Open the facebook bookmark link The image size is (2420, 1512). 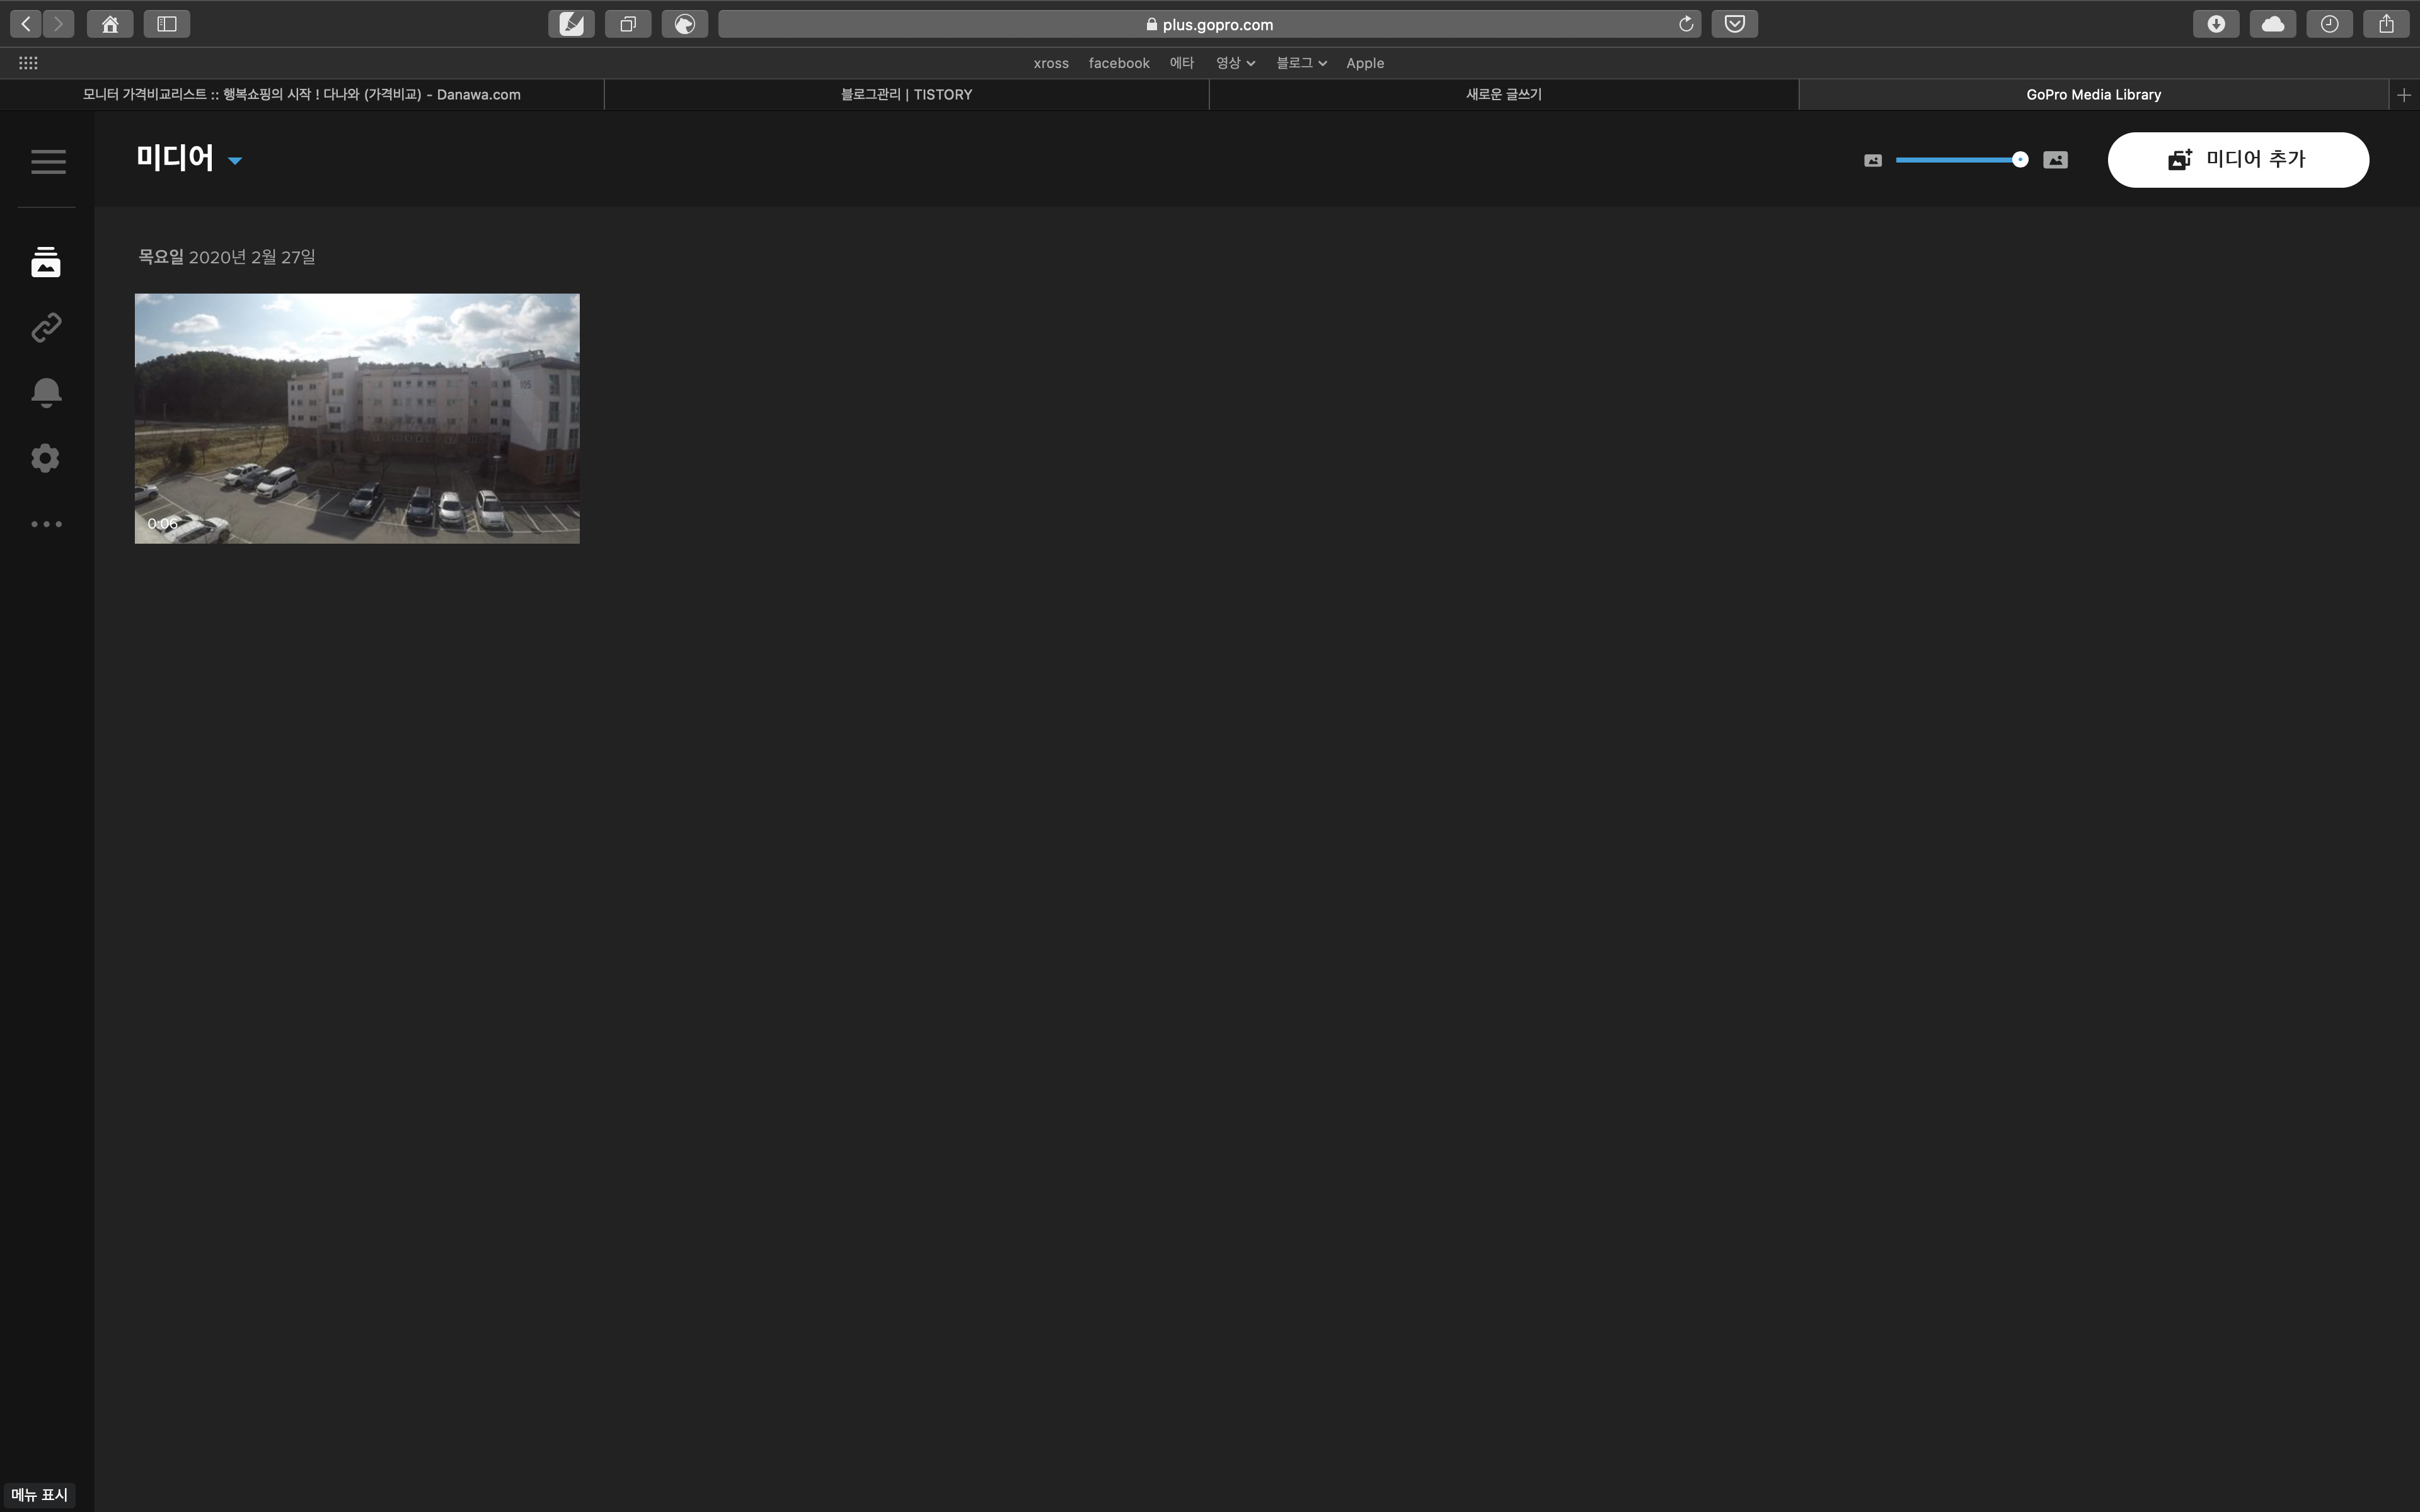tap(1118, 63)
